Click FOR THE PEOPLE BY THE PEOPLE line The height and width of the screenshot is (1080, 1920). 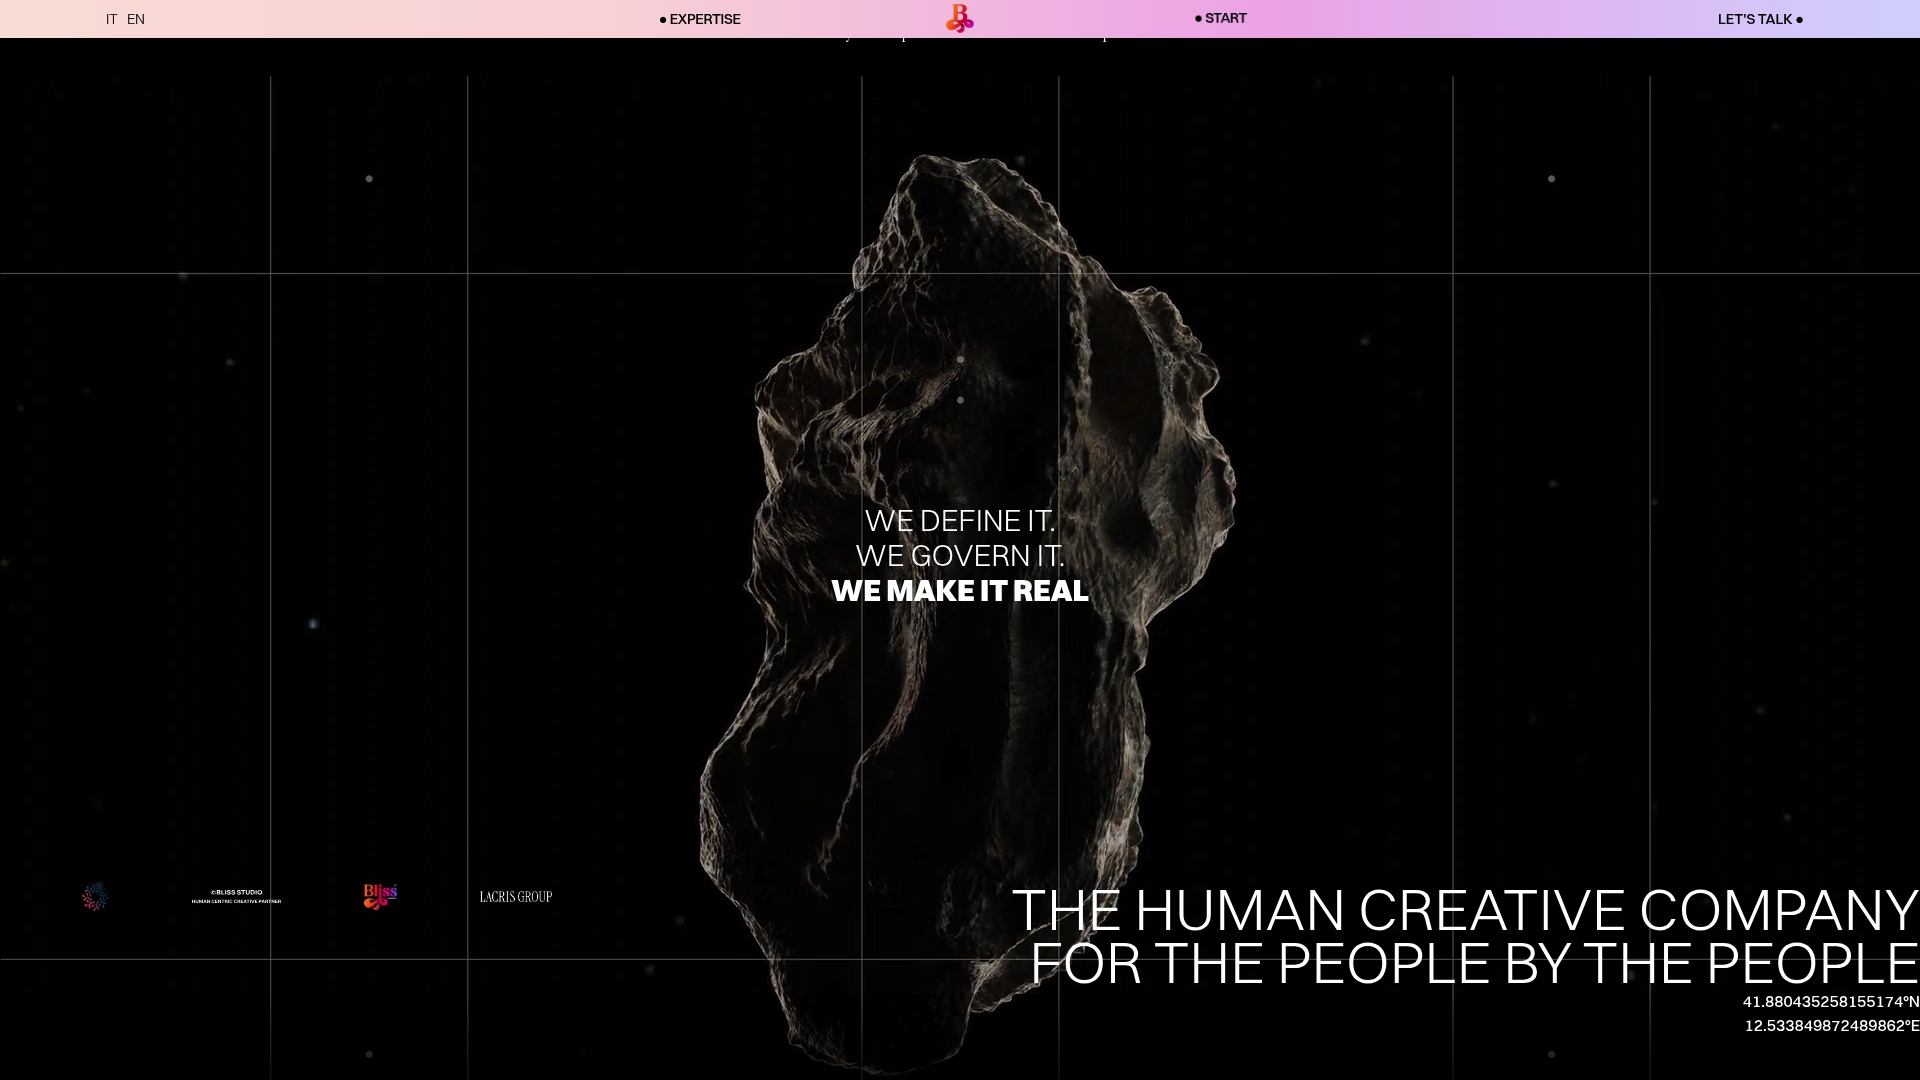[x=1475, y=963]
